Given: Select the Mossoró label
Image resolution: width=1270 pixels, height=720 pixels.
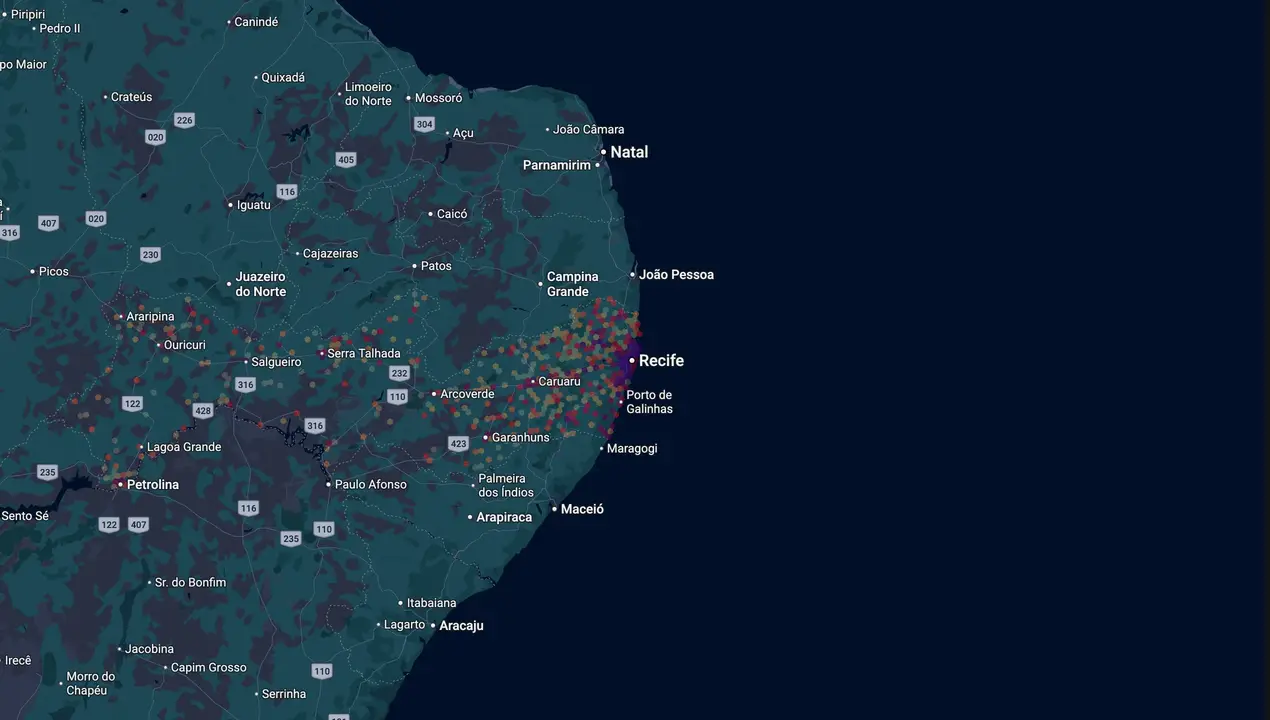Looking at the screenshot, I should pos(438,98).
